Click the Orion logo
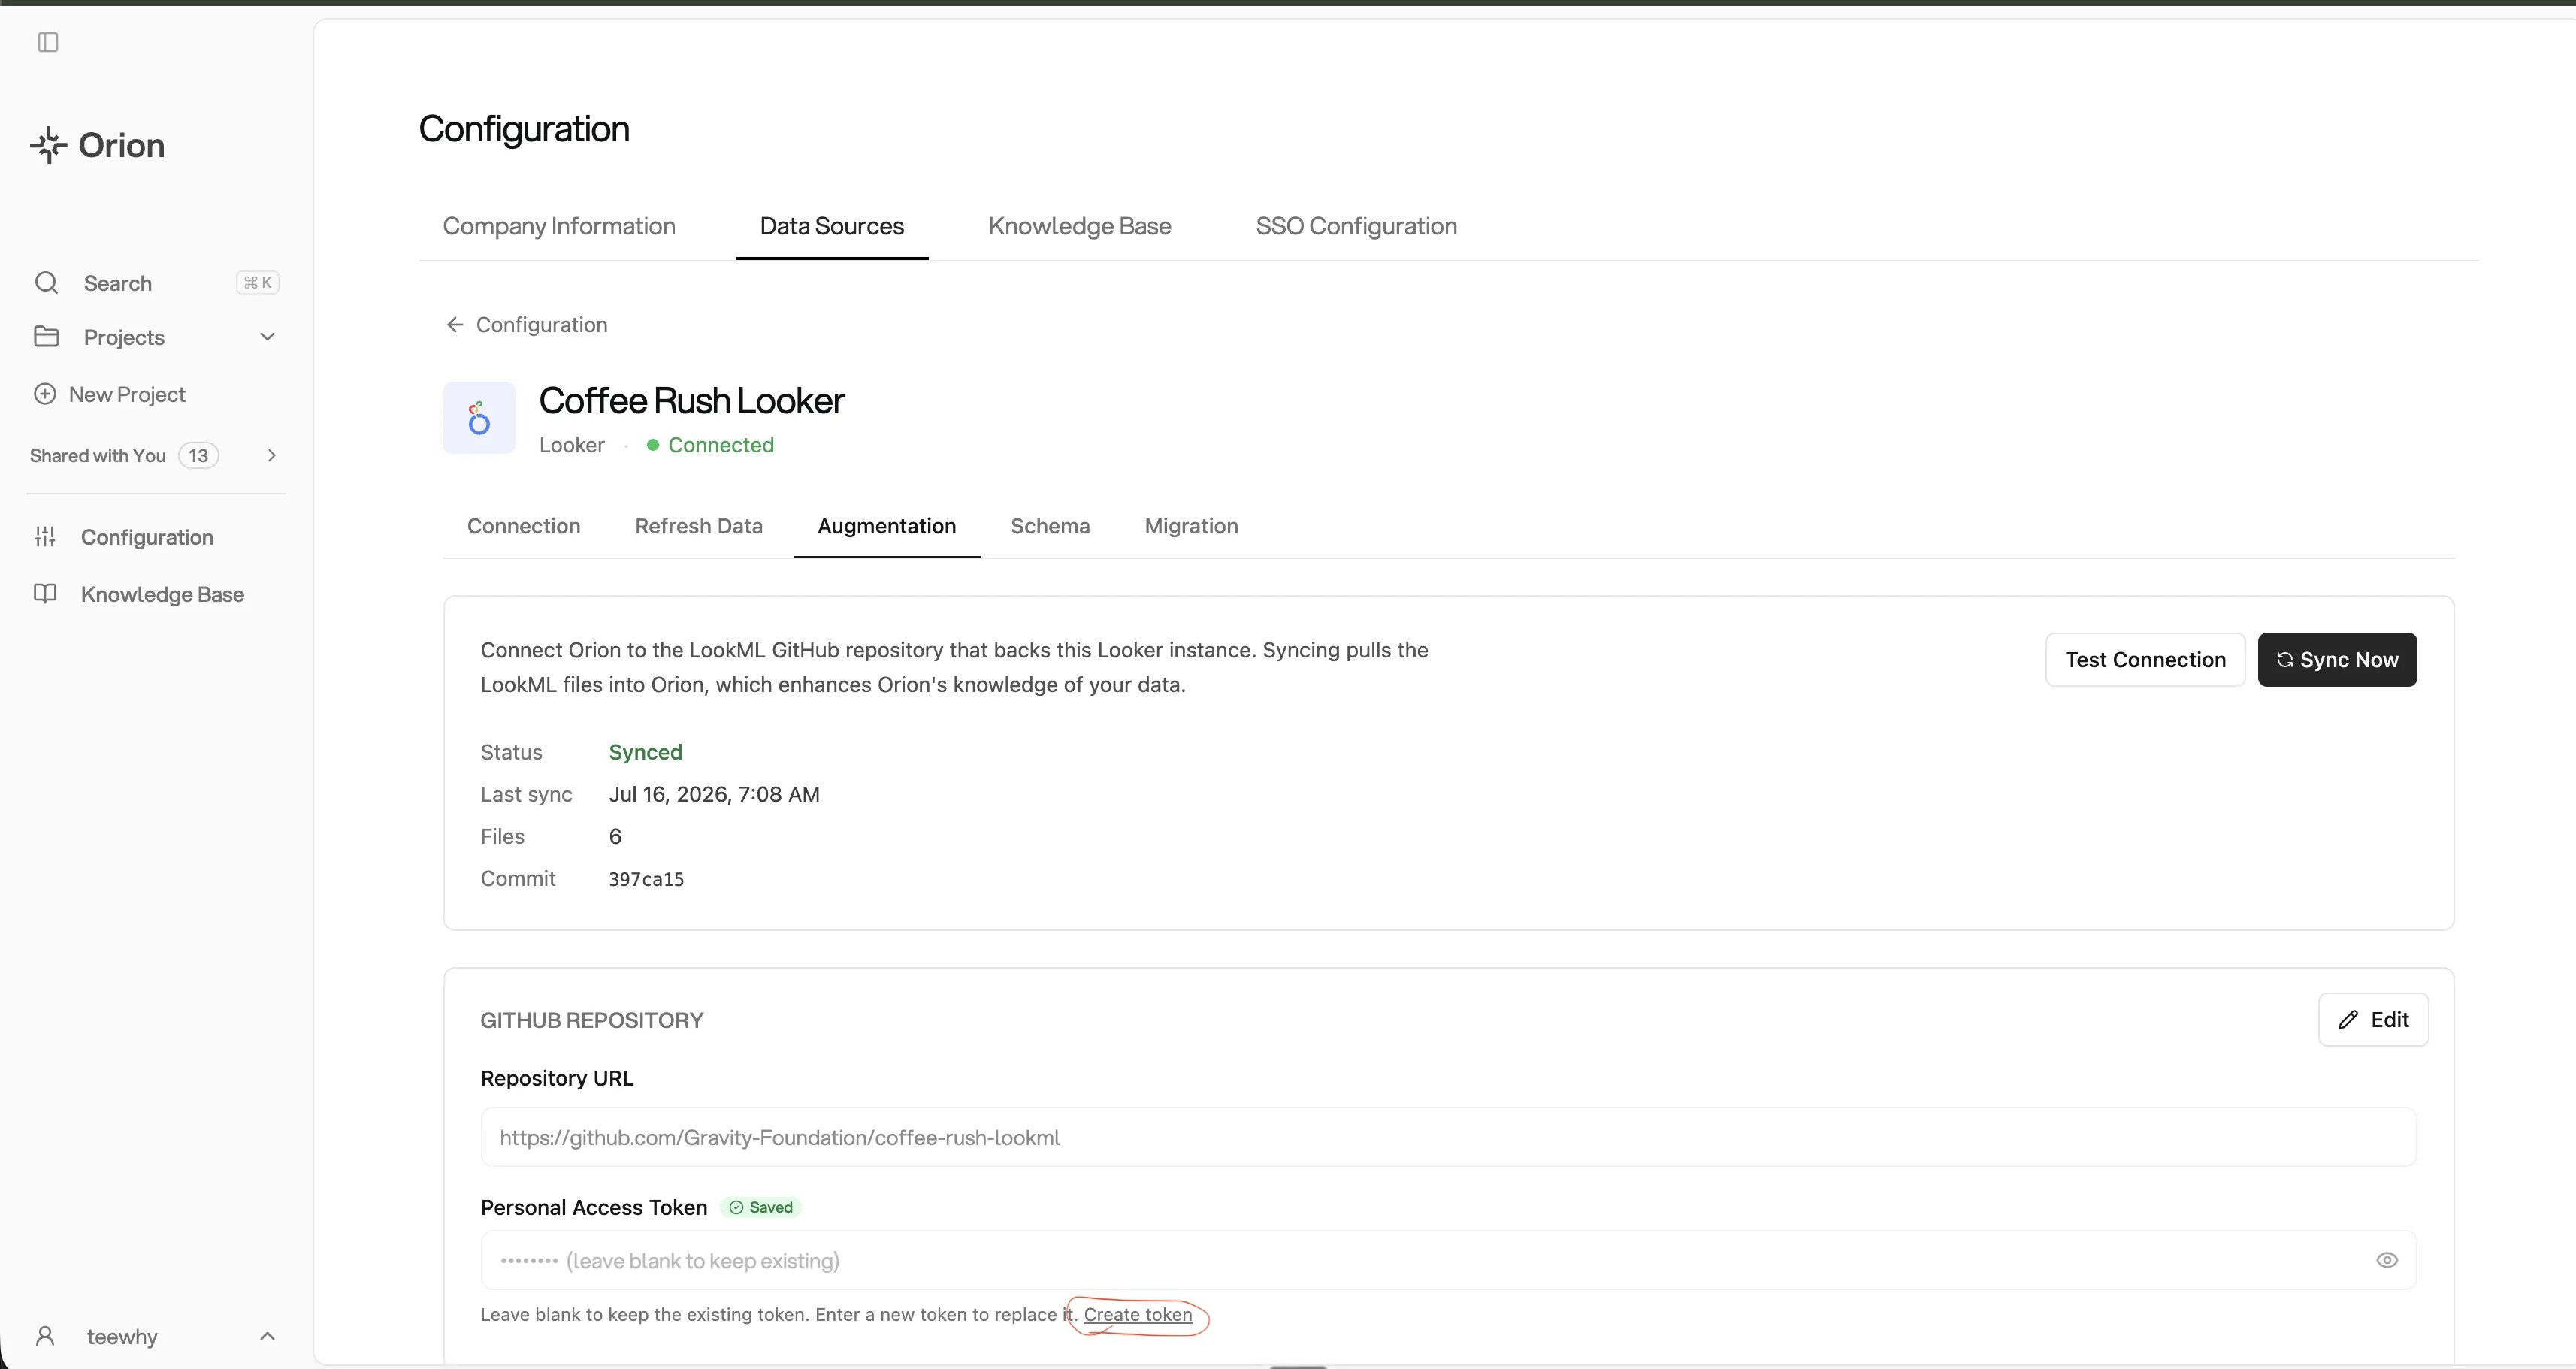 tap(97, 145)
